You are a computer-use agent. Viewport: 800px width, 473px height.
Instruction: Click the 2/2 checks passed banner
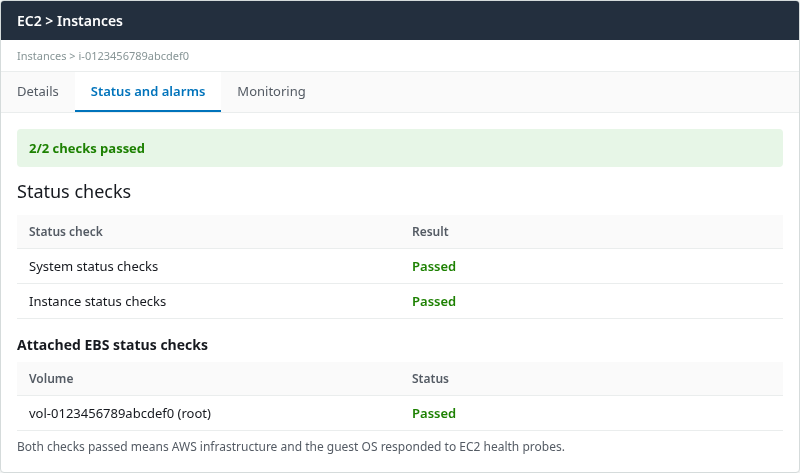pyautogui.click(x=400, y=148)
